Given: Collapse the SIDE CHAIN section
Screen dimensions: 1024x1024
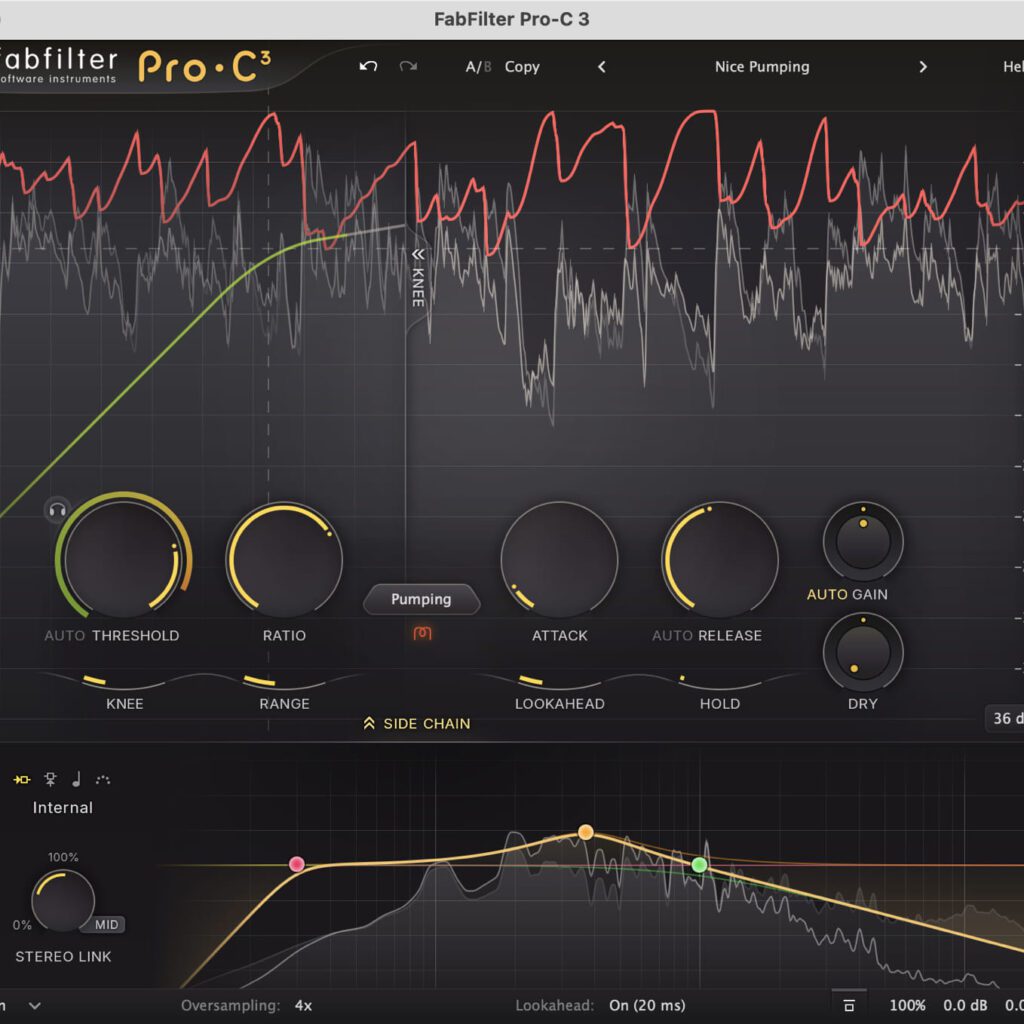Looking at the screenshot, I should tap(417, 723).
